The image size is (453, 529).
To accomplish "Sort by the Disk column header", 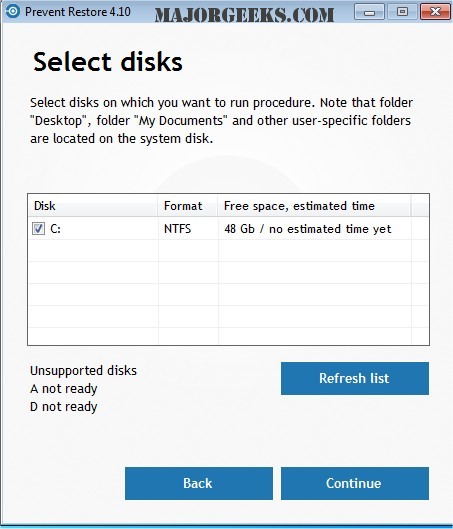I will pos(93,205).
